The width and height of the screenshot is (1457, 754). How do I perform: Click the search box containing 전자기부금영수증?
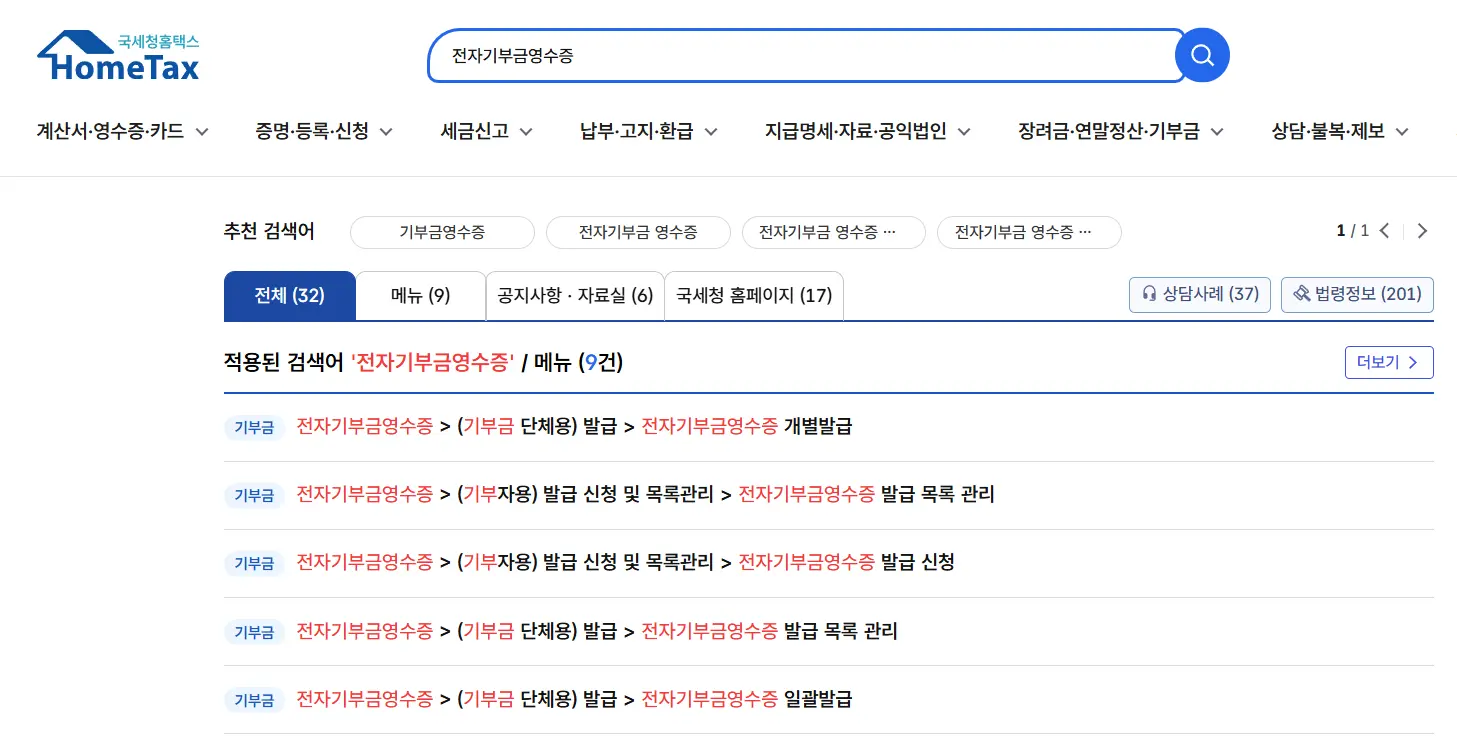pos(806,56)
